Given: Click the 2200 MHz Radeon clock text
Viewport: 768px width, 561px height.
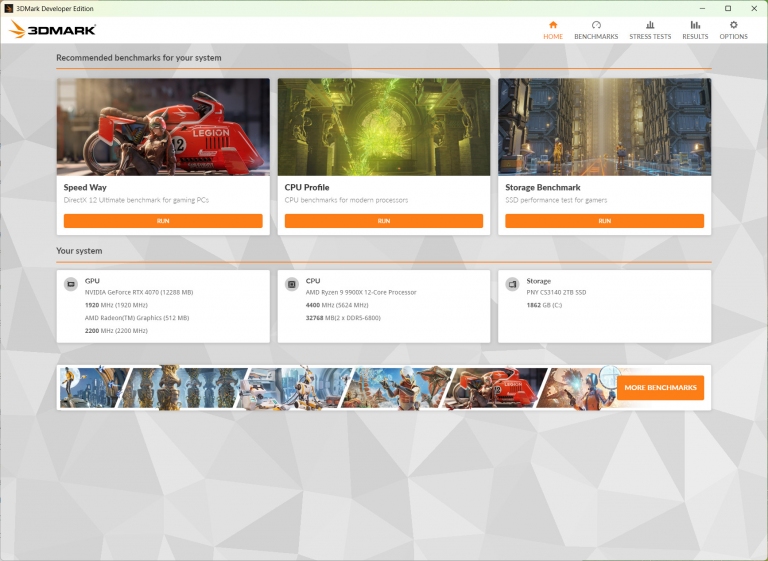Looking at the screenshot, I should (116, 331).
